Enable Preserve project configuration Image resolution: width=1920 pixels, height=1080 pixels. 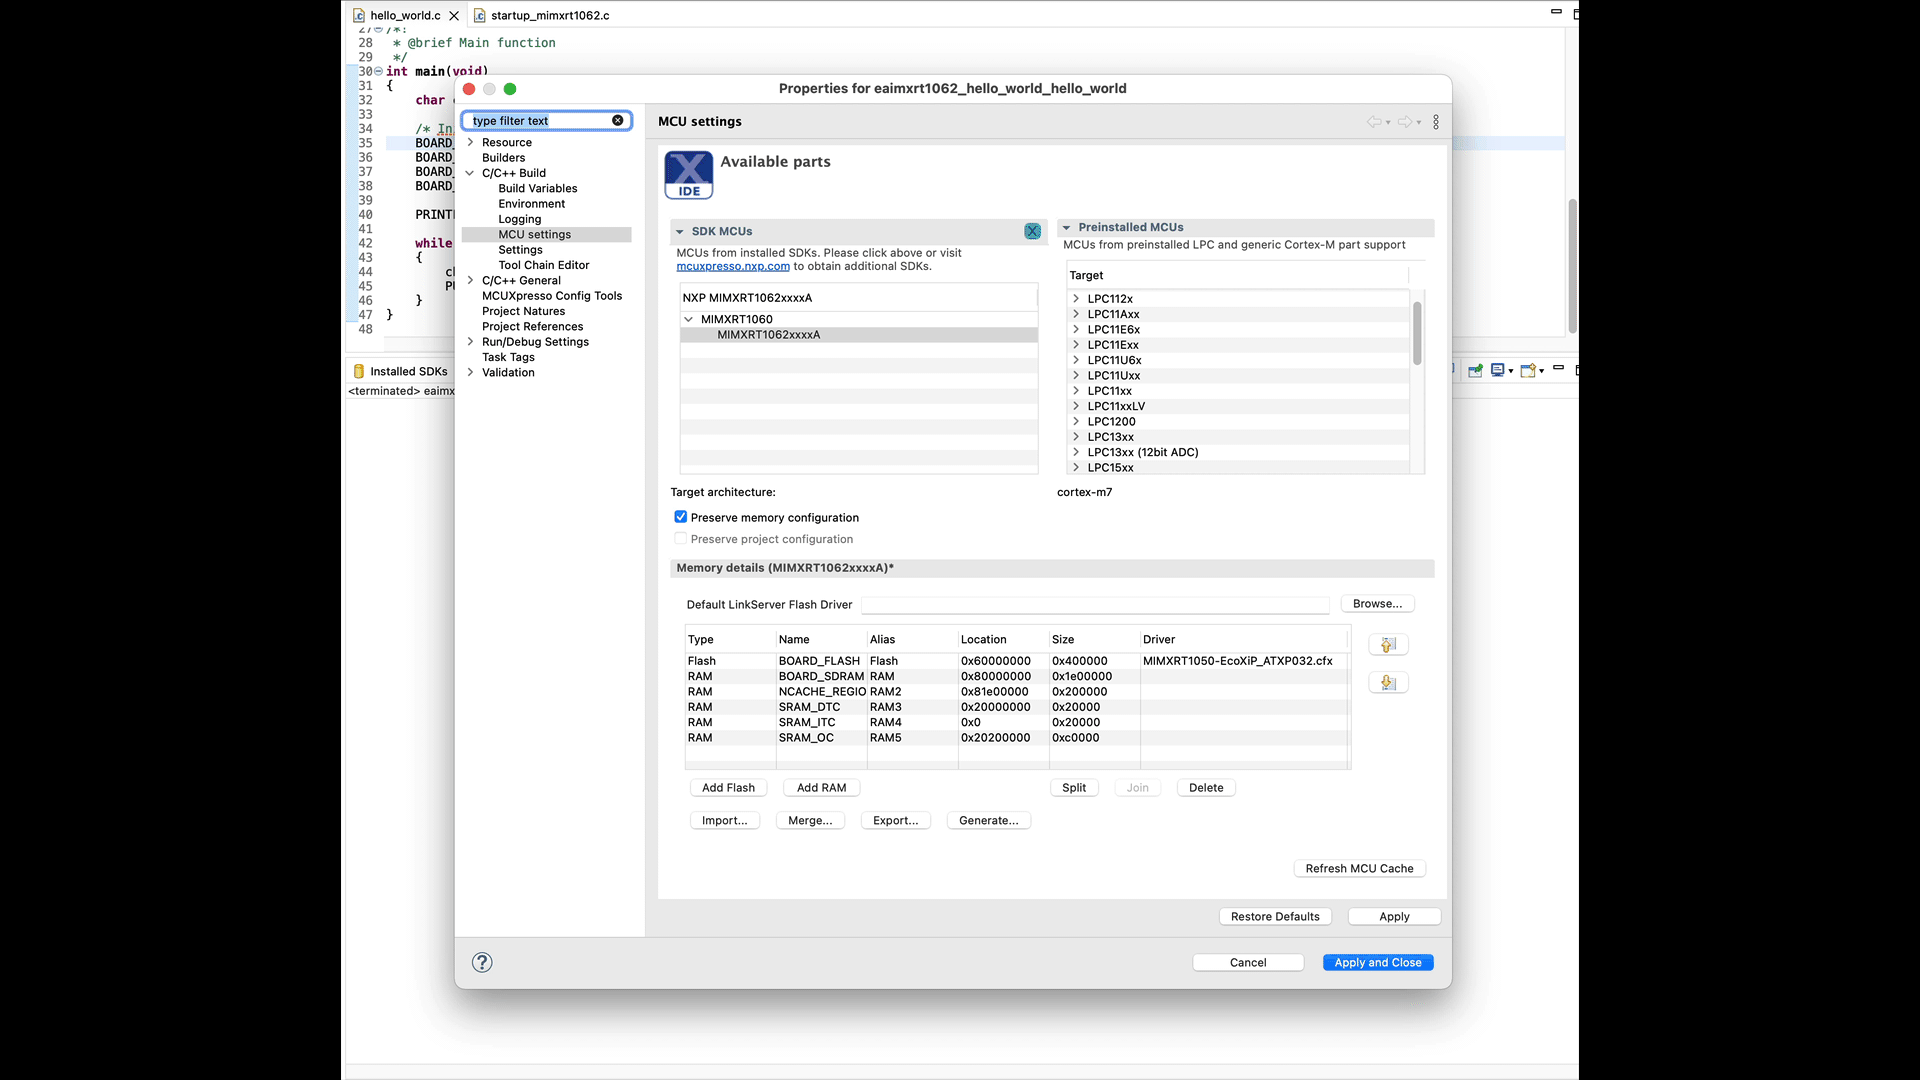pyautogui.click(x=681, y=538)
